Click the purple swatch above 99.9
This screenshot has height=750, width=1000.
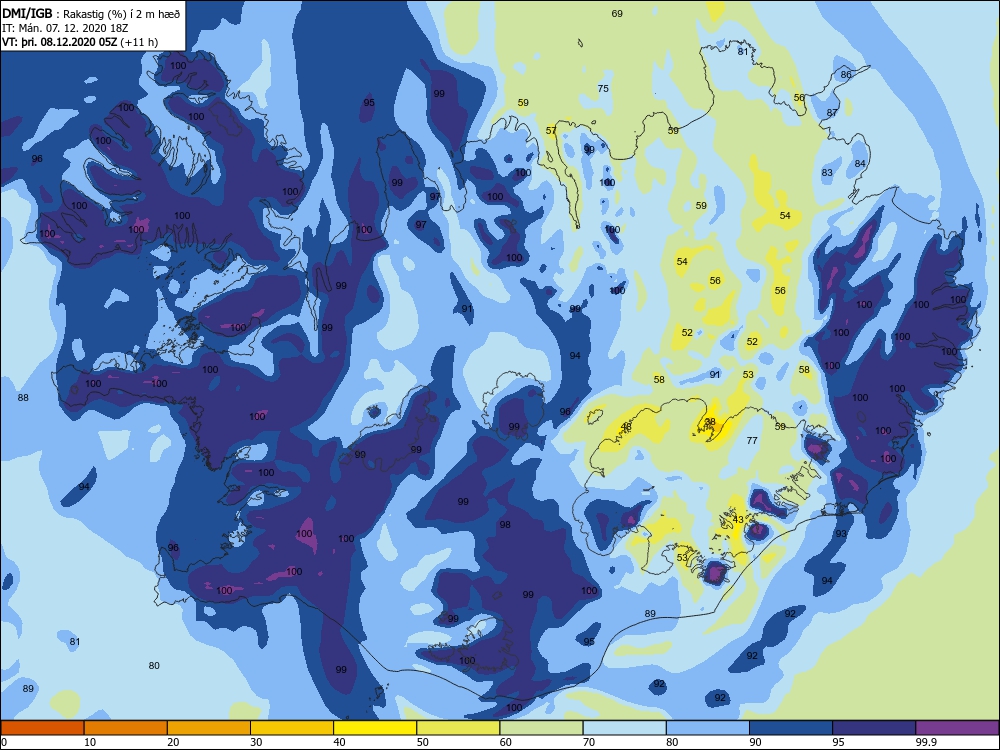pos(957,728)
